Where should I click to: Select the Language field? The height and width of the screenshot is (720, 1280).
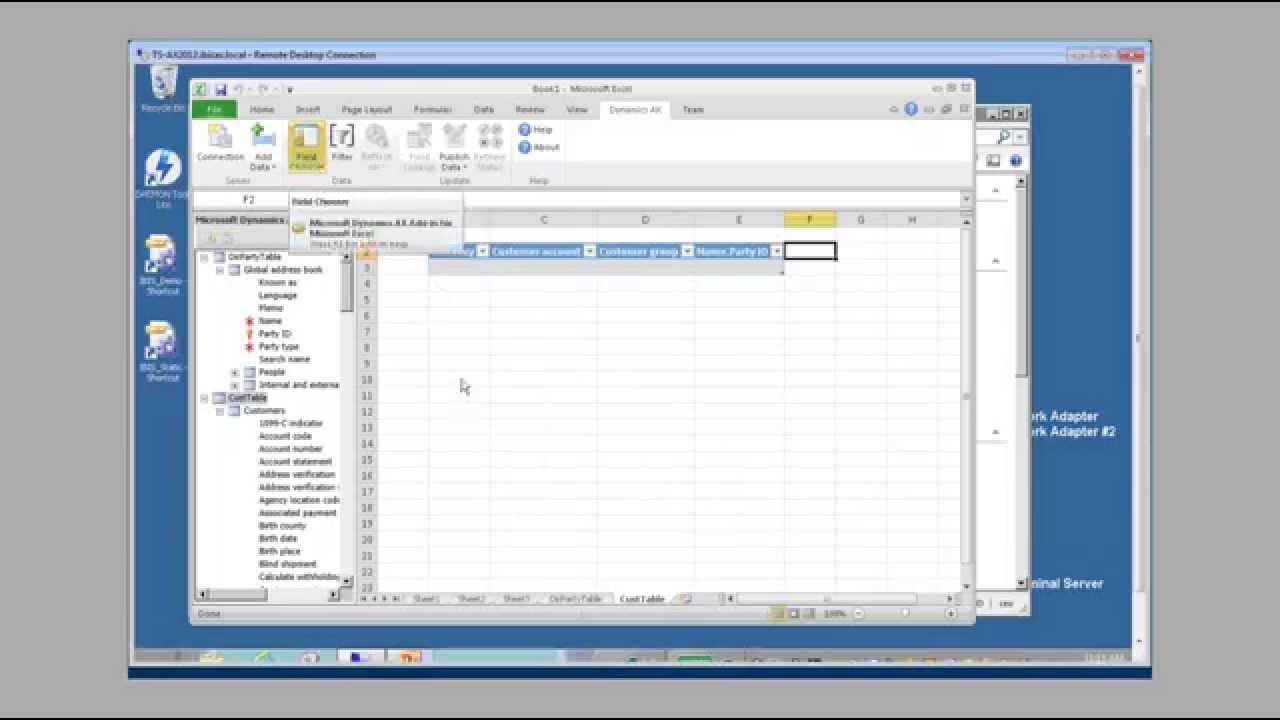278,296
